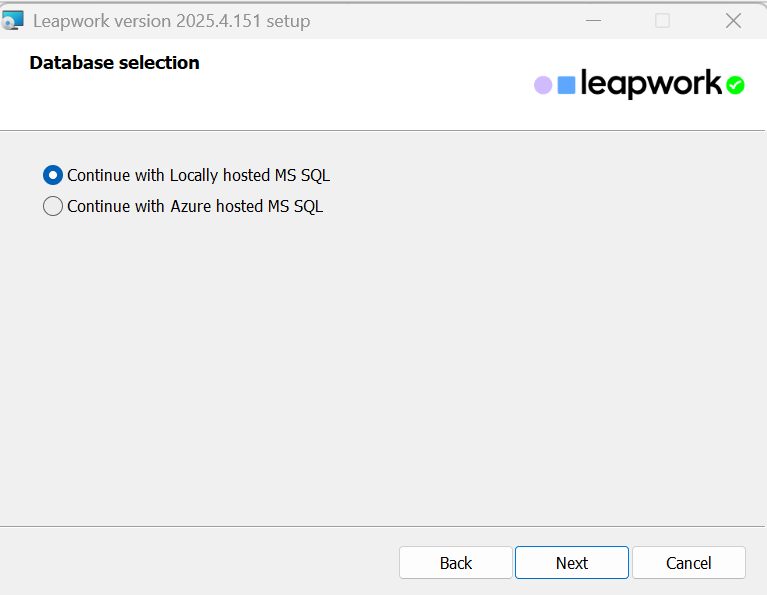The image size is (767, 595).
Task: Click the blue square in Leapwork logo
Action: click(x=566, y=86)
